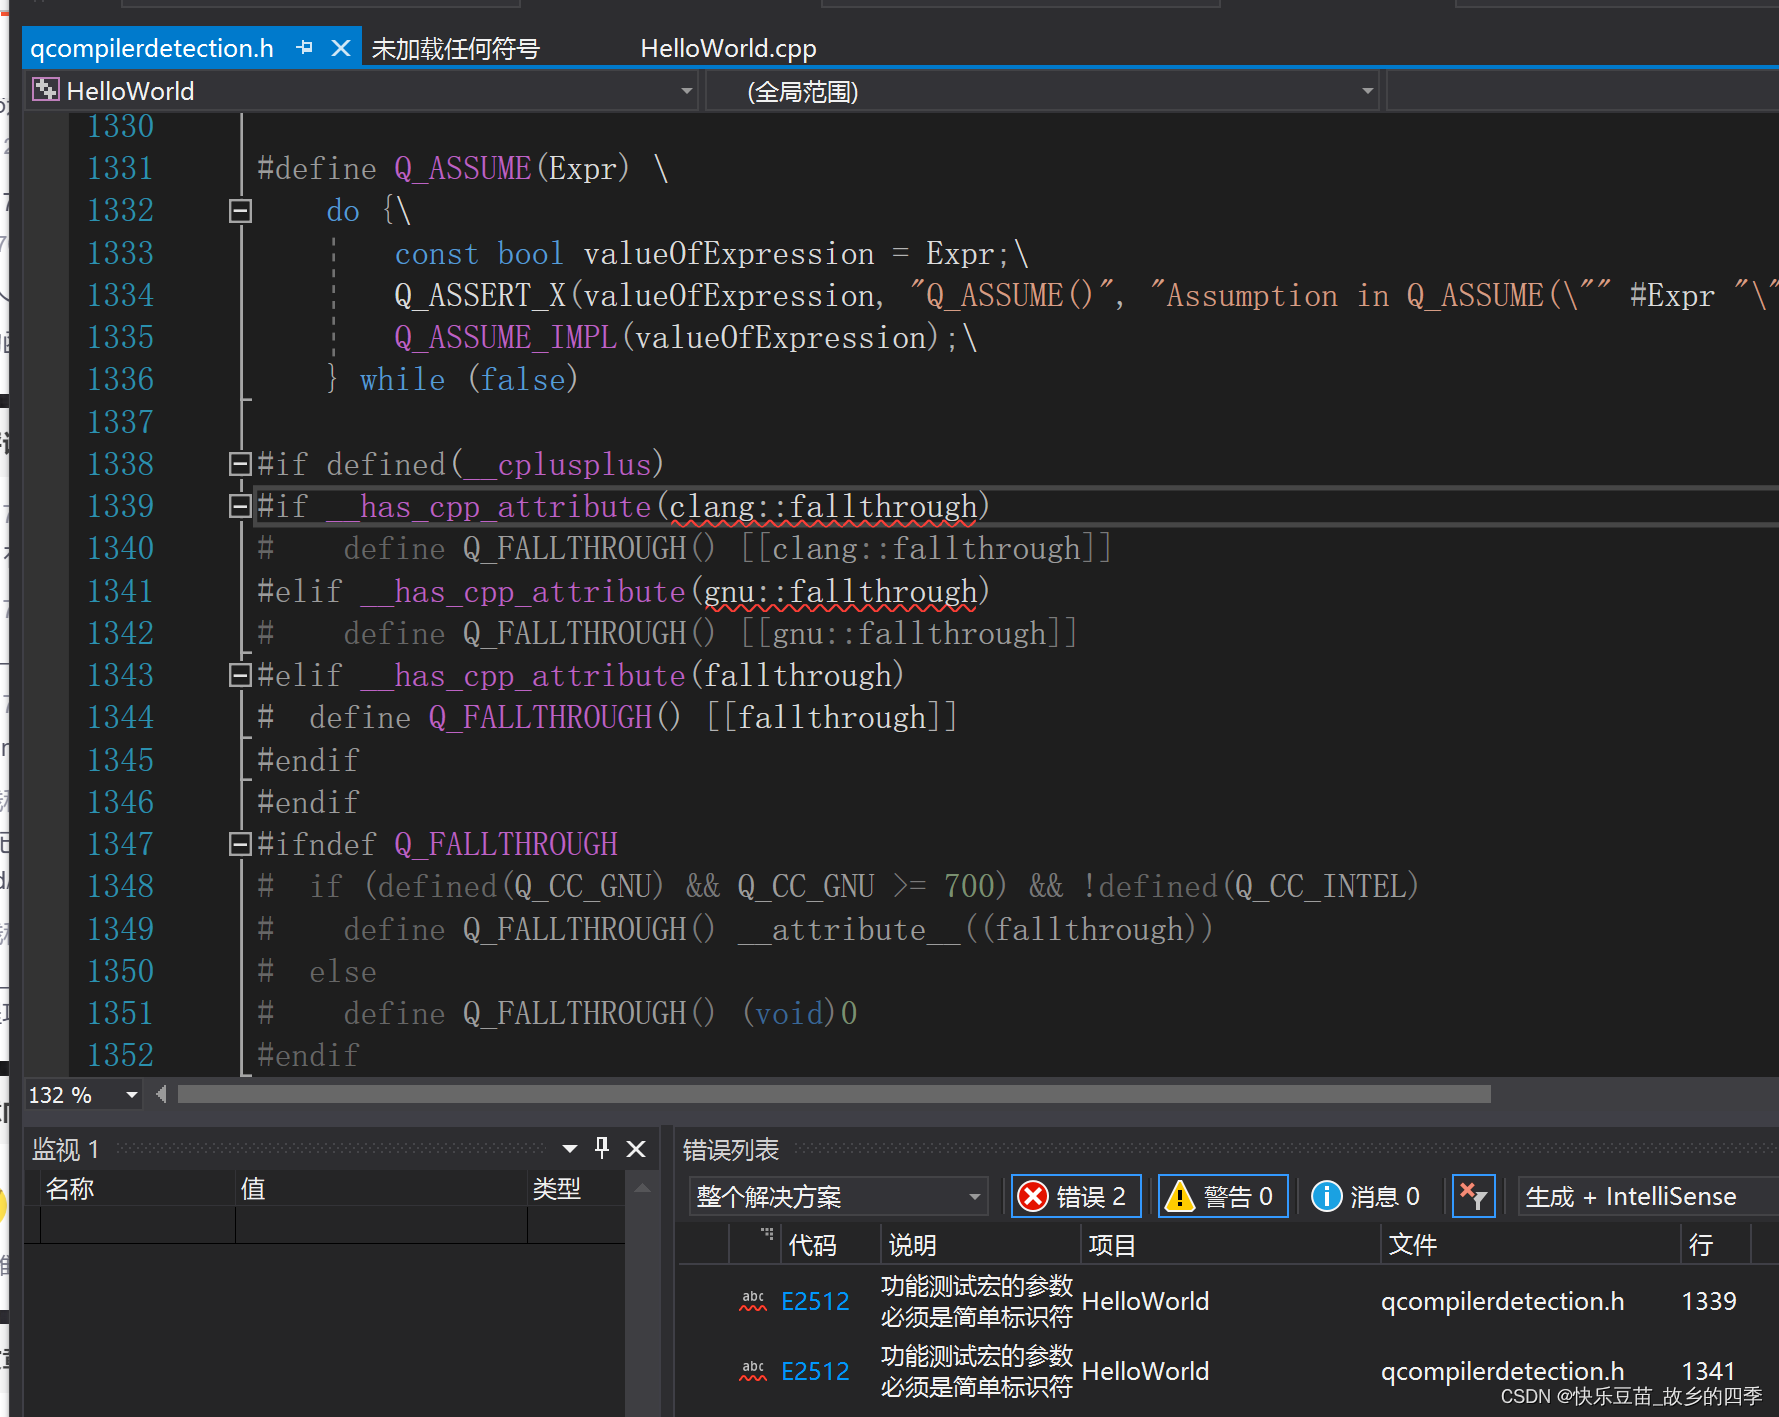Click the 类型 column header in watch window
Image resolution: width=1779 pixels, height=1417 pixels.
pos(576,1188)
